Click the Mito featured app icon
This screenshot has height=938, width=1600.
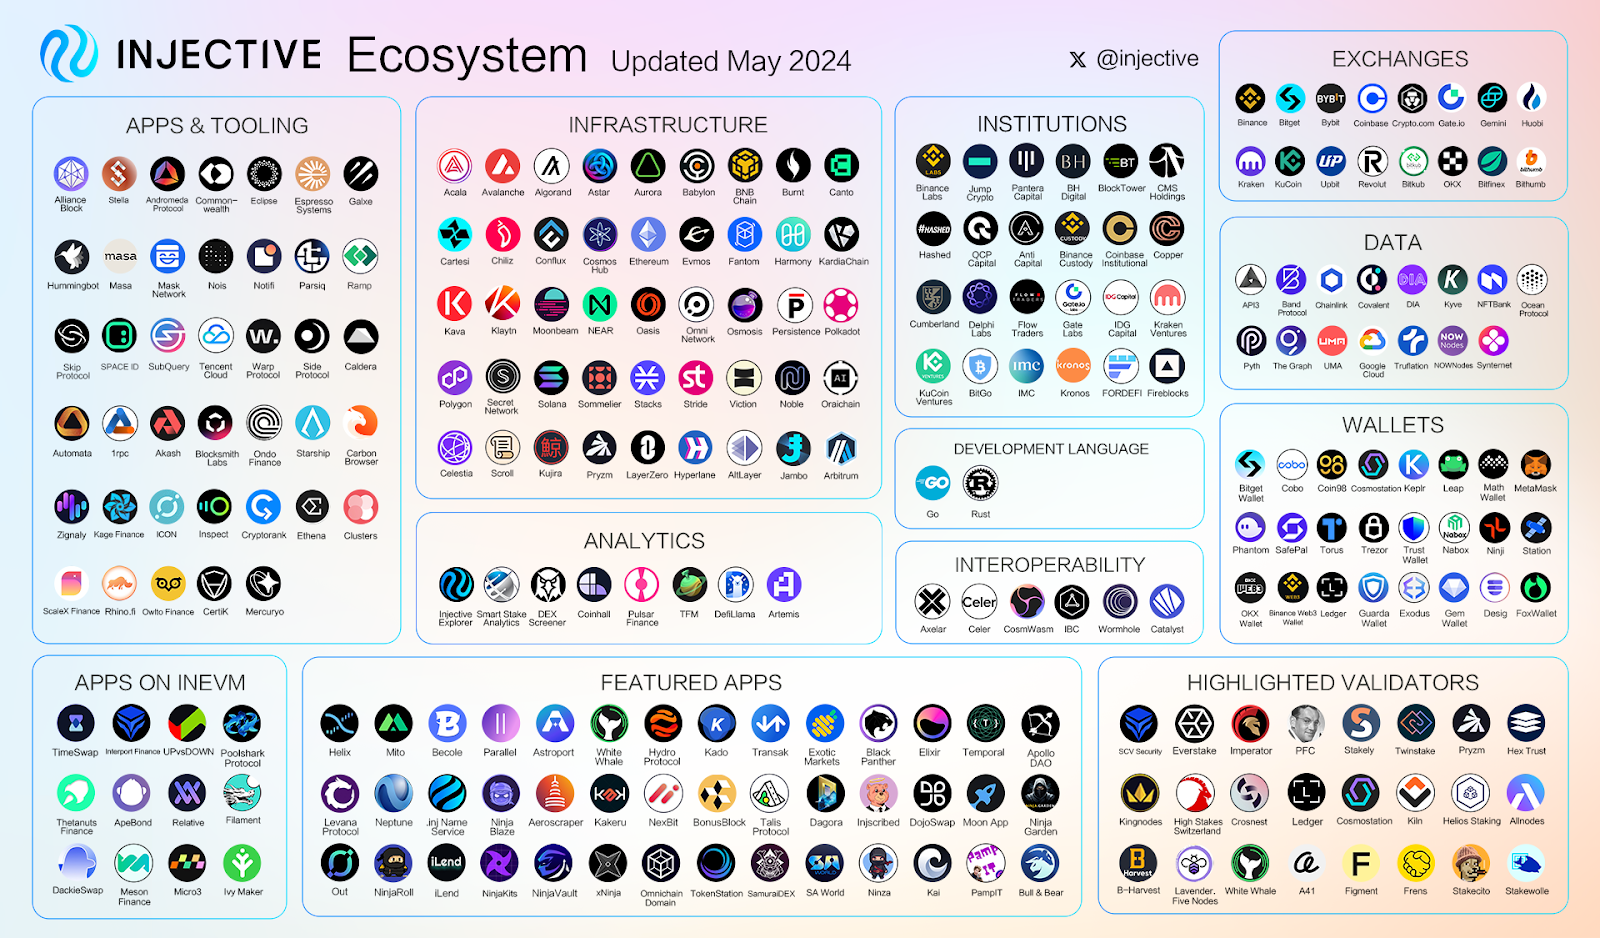[x=394, y=723]
